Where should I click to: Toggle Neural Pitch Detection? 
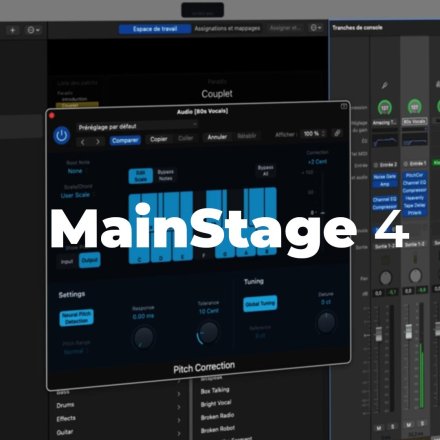[77, 318]
